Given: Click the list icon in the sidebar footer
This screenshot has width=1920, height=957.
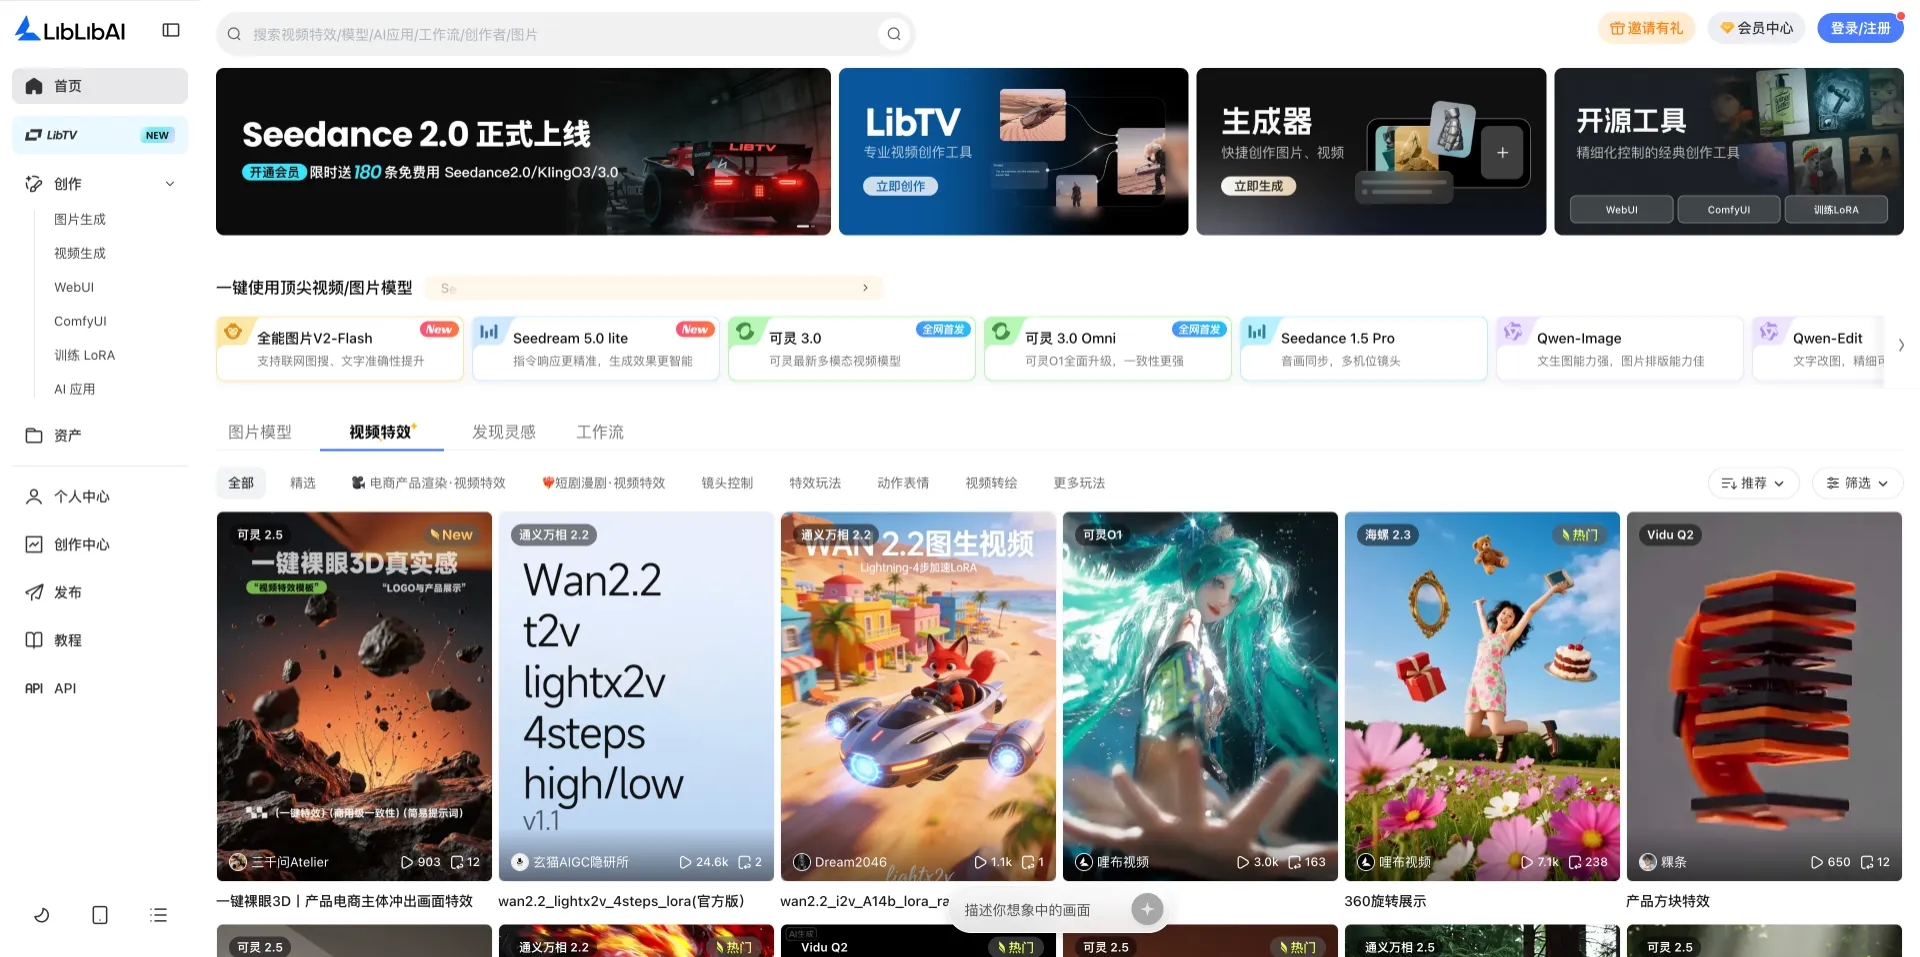Looking at the screenshot, I should point(158,915).
